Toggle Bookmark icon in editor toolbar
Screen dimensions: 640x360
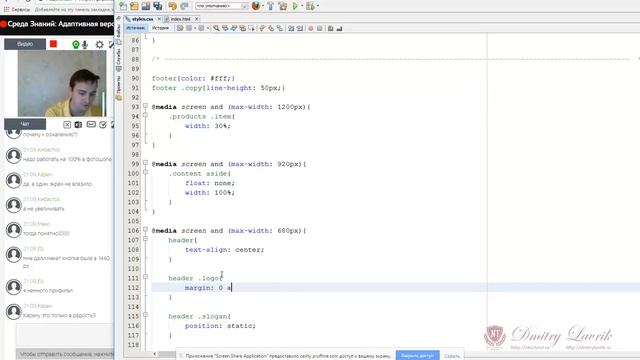[x=280, y=28]
